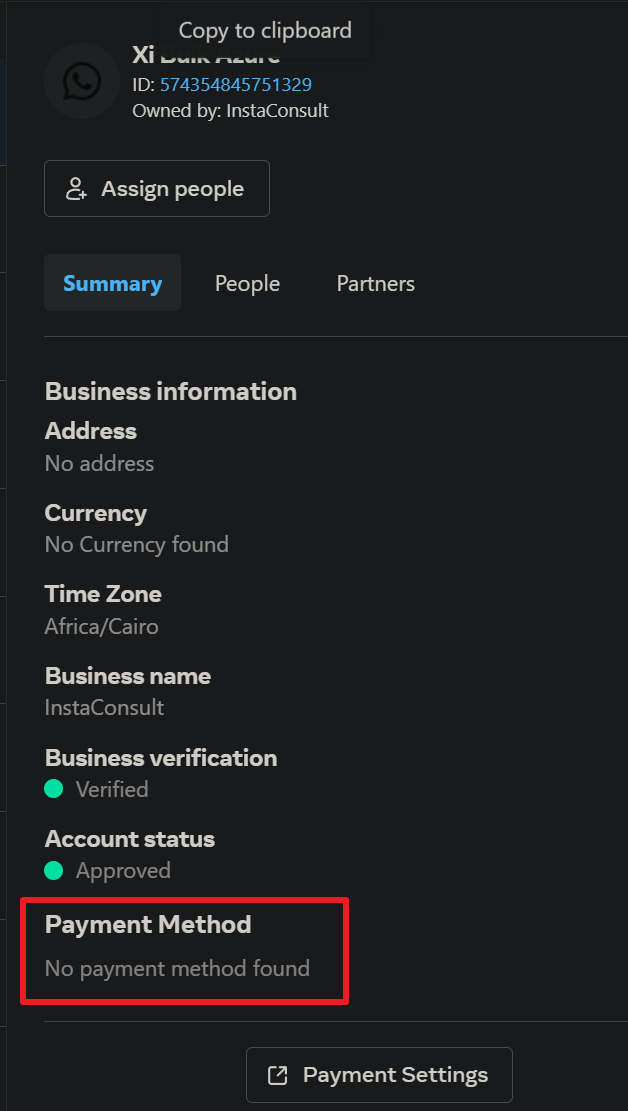Select the 'Owned by: InstaConsult' text

point(230,111)
